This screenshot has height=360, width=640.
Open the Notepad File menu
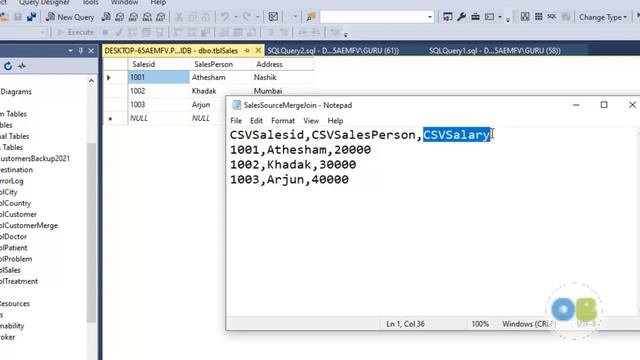coord(236,121)
